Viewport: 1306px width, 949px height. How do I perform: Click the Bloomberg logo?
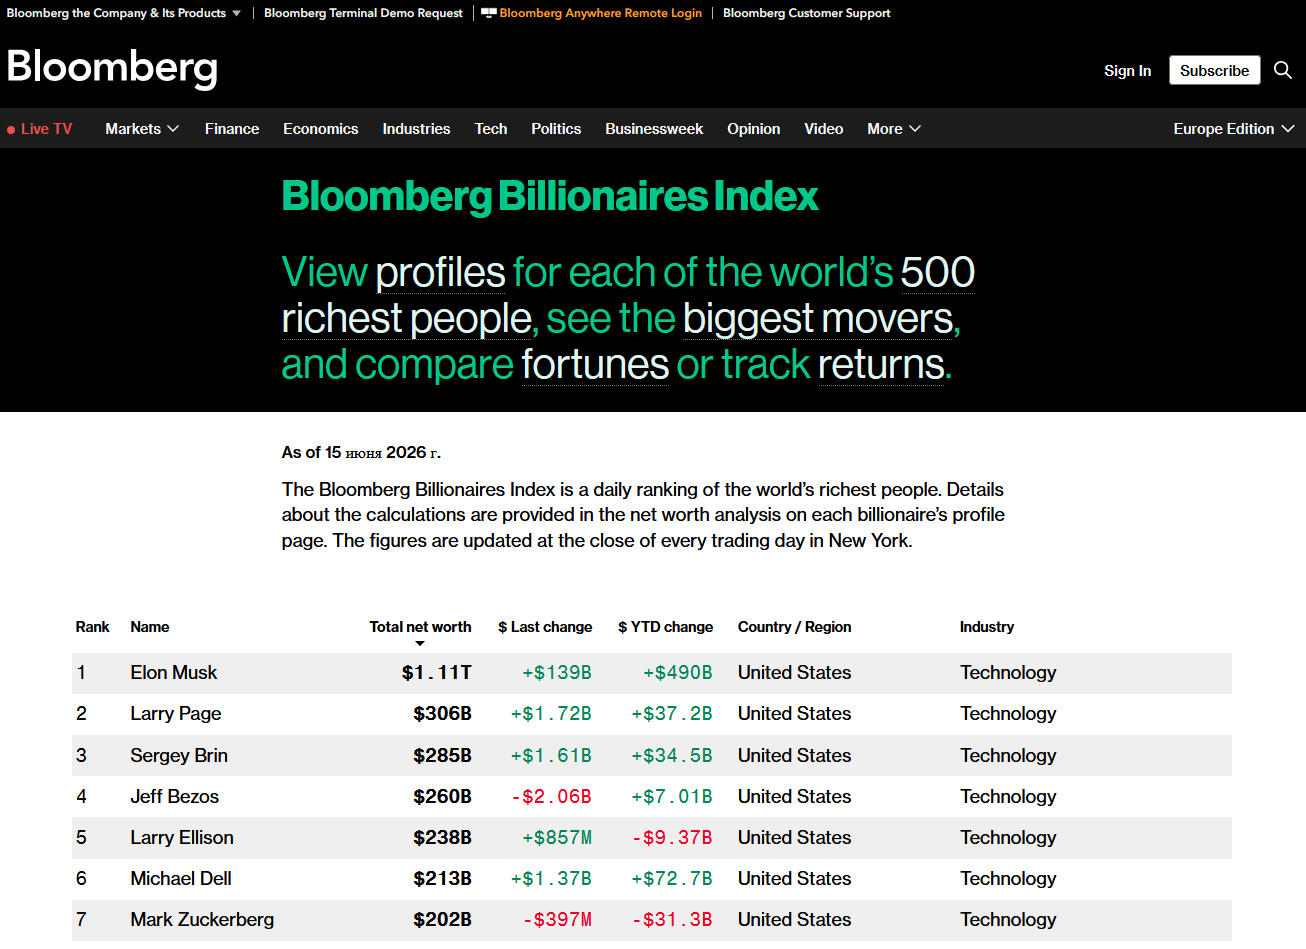[112, 67]
